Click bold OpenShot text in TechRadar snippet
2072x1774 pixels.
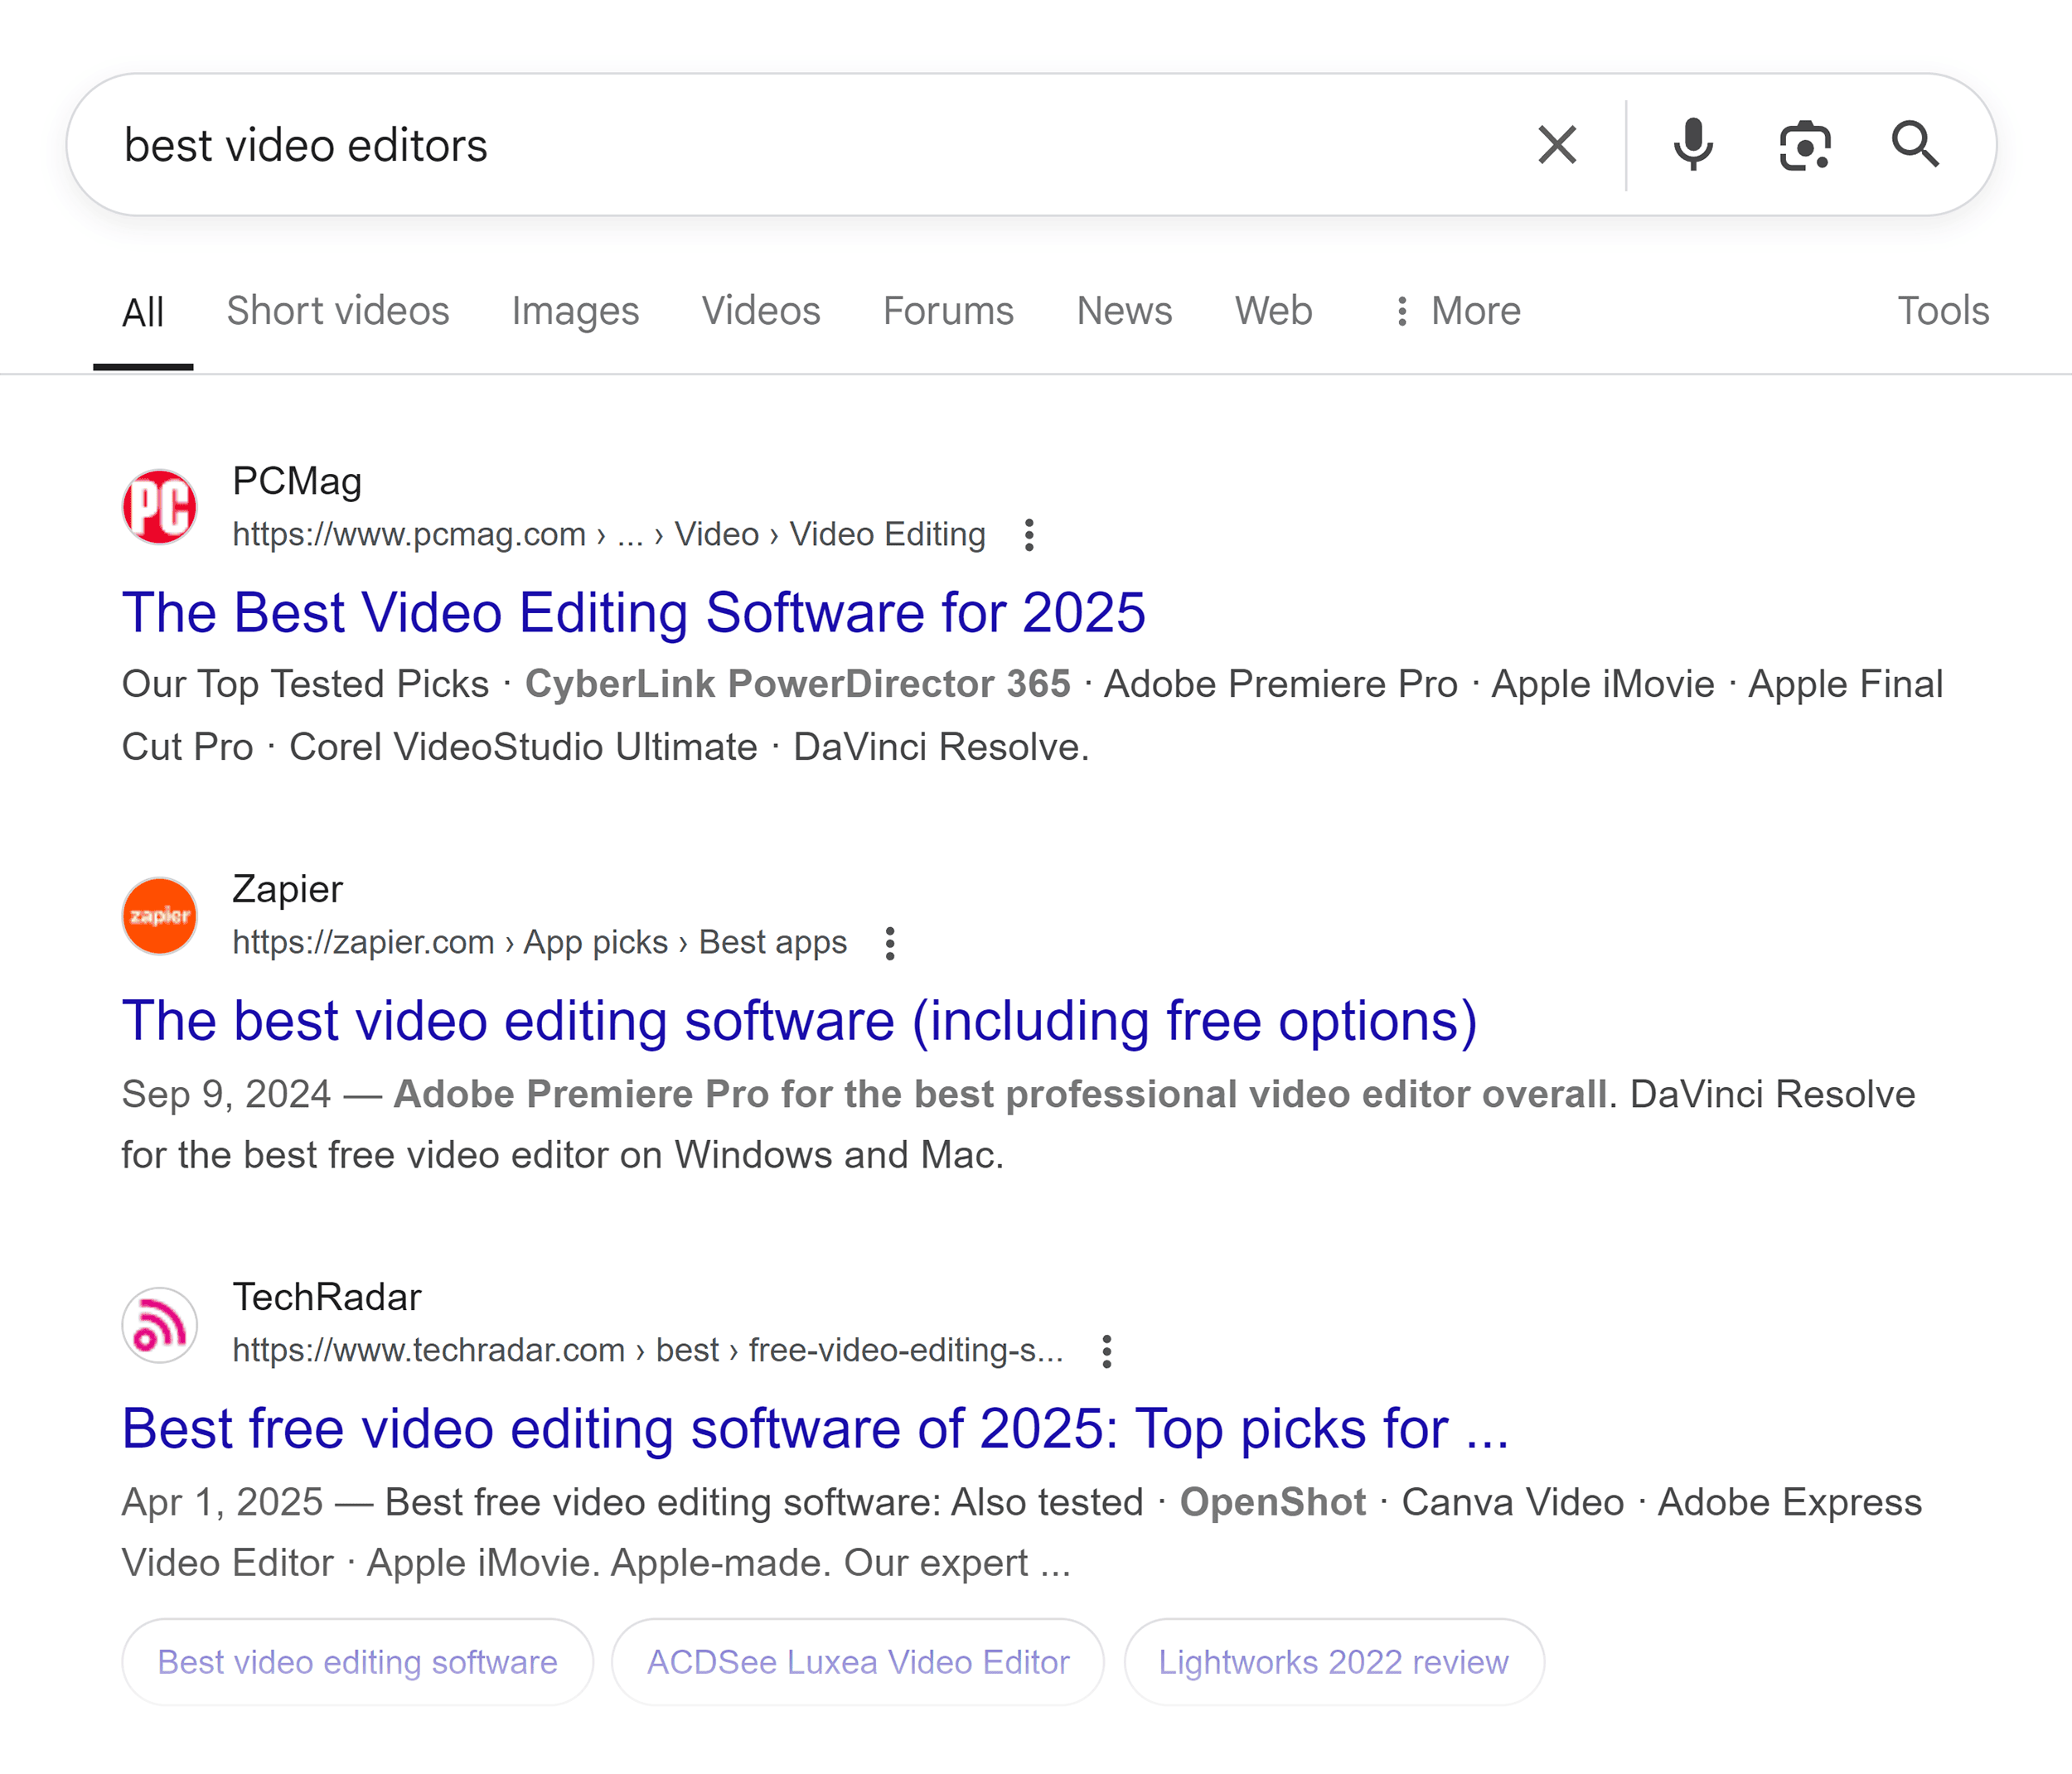click(x=1272, y=1502)
